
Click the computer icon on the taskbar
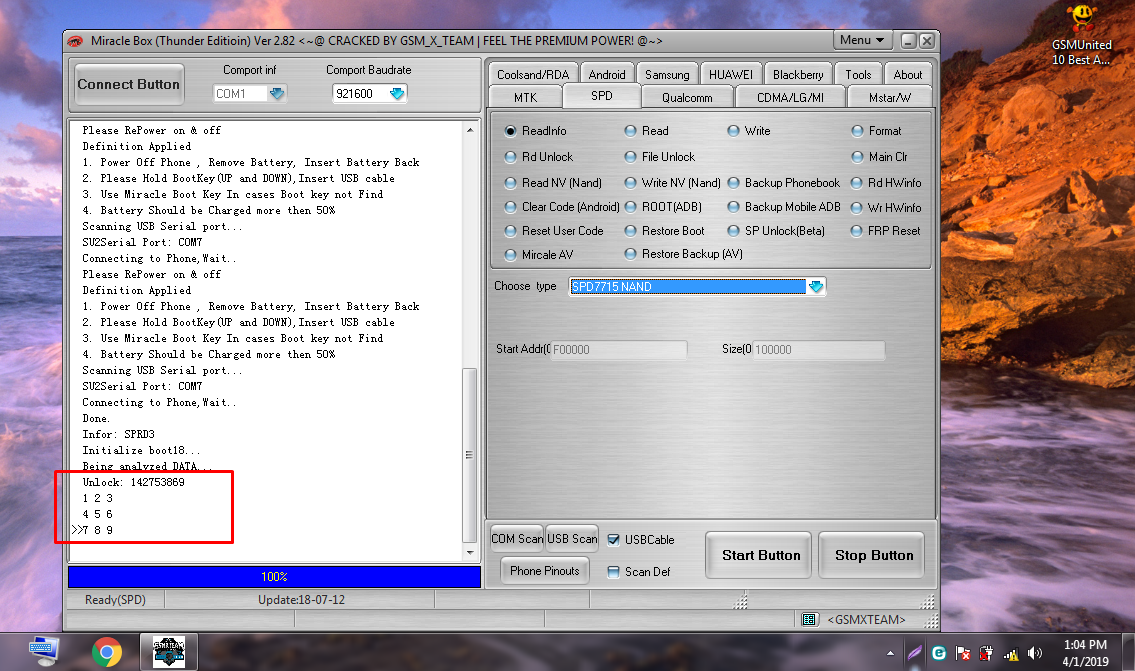pyautogui.click(x=44, y=652)
